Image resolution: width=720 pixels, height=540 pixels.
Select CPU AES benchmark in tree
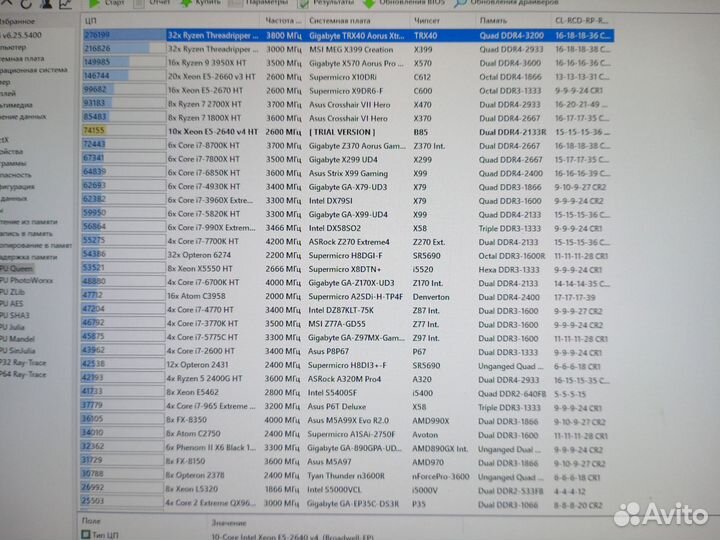pos(11,304)
